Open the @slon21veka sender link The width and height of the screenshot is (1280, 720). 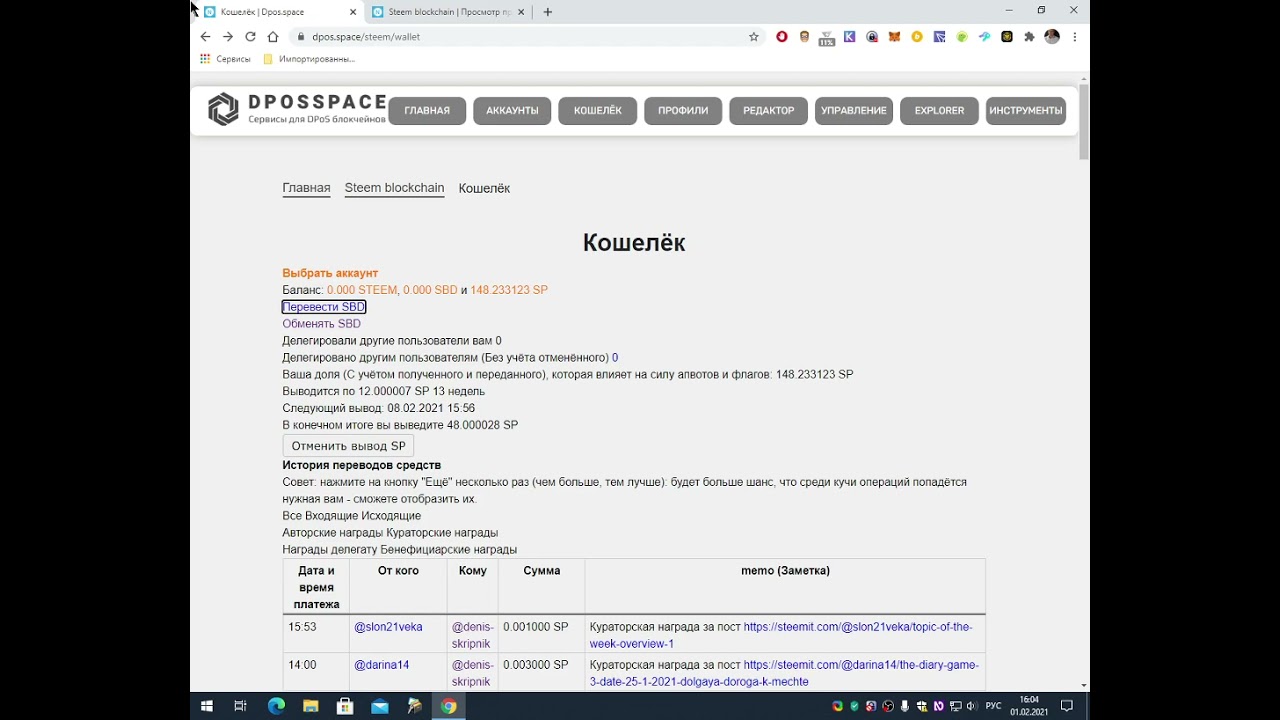[388, 627]
